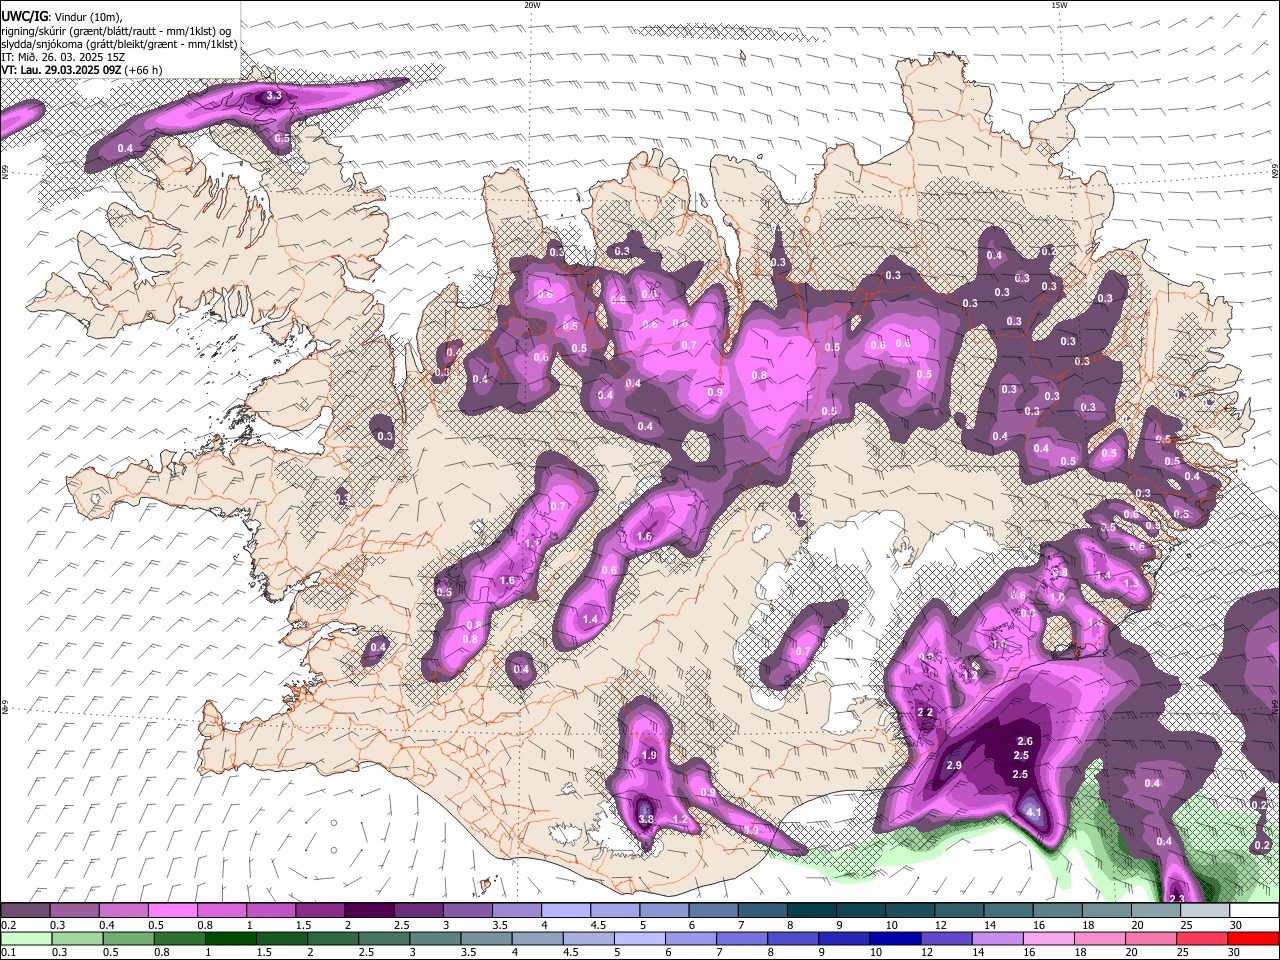The height and width of the screenshot is (960, 1280).
Task: Pick the pale gray swatch labelled 25 on upper scale
Action: [1205, 911]
